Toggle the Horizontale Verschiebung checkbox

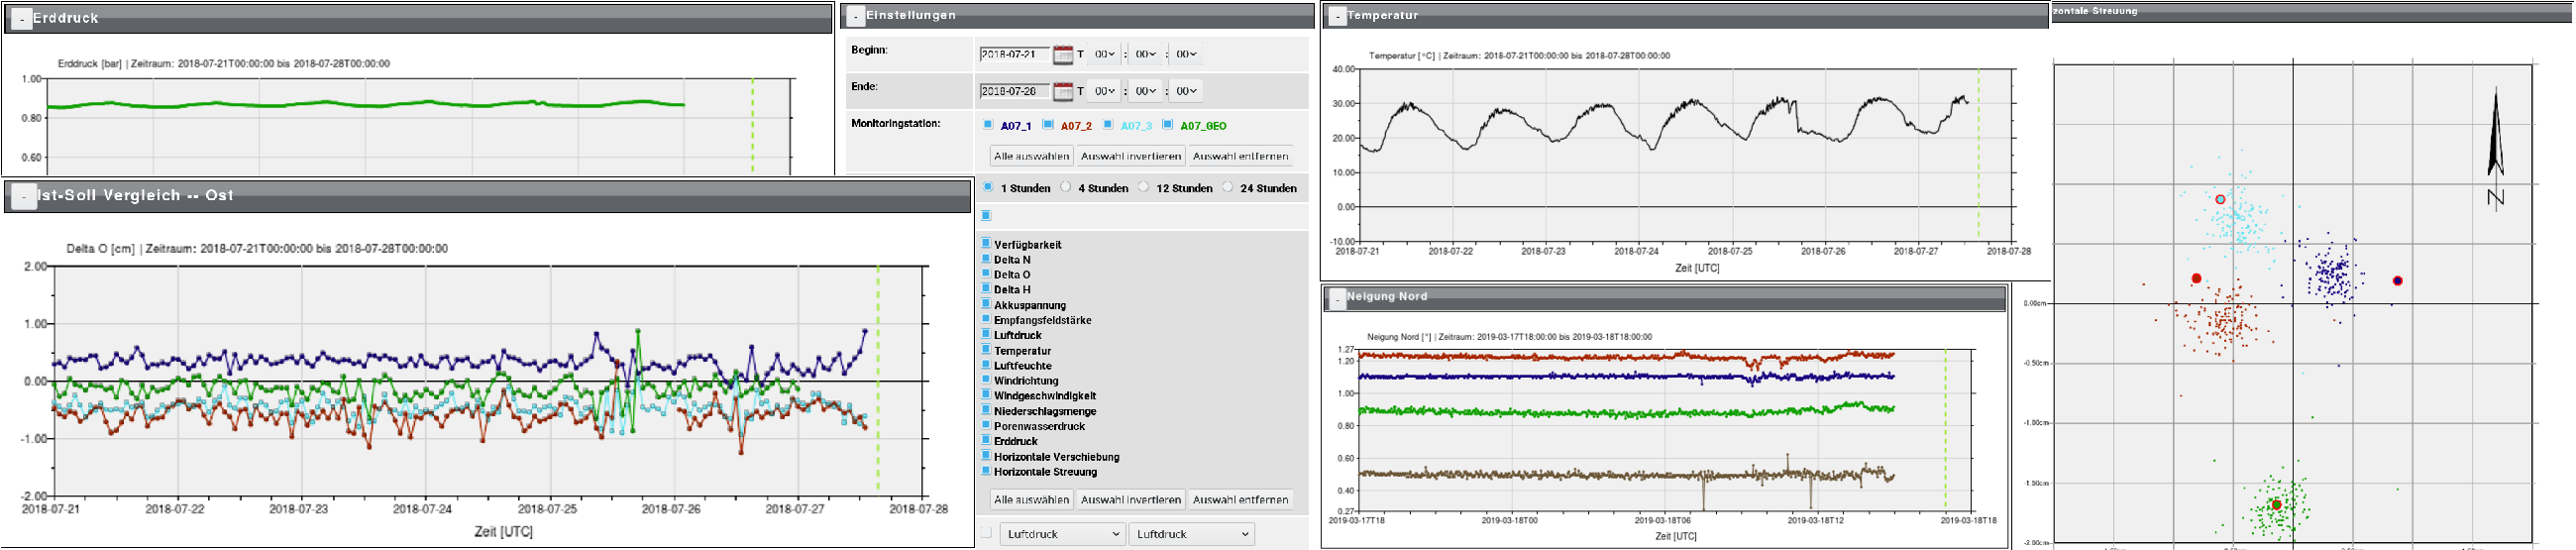(986, 455)
